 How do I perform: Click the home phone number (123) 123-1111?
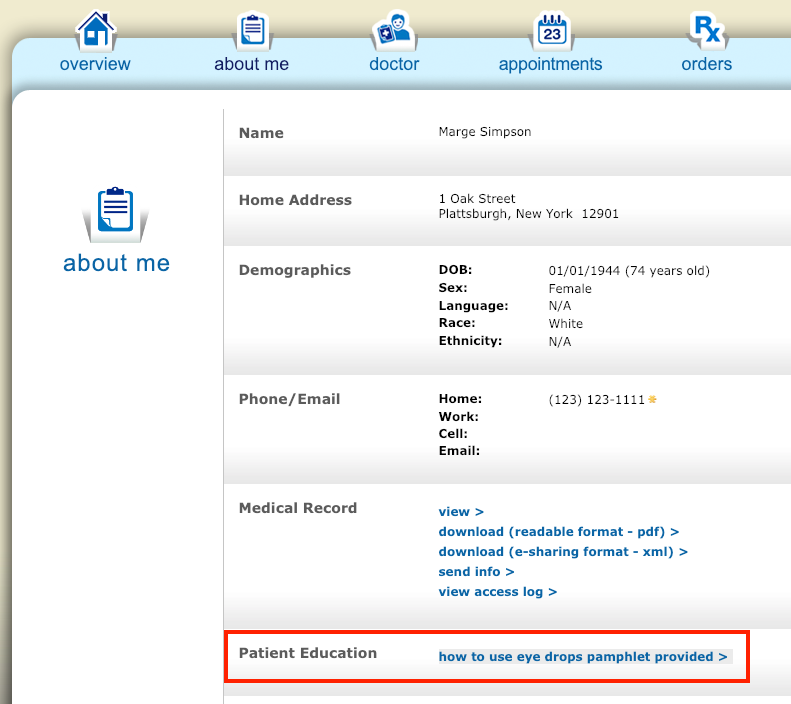[x=597, y=399]
